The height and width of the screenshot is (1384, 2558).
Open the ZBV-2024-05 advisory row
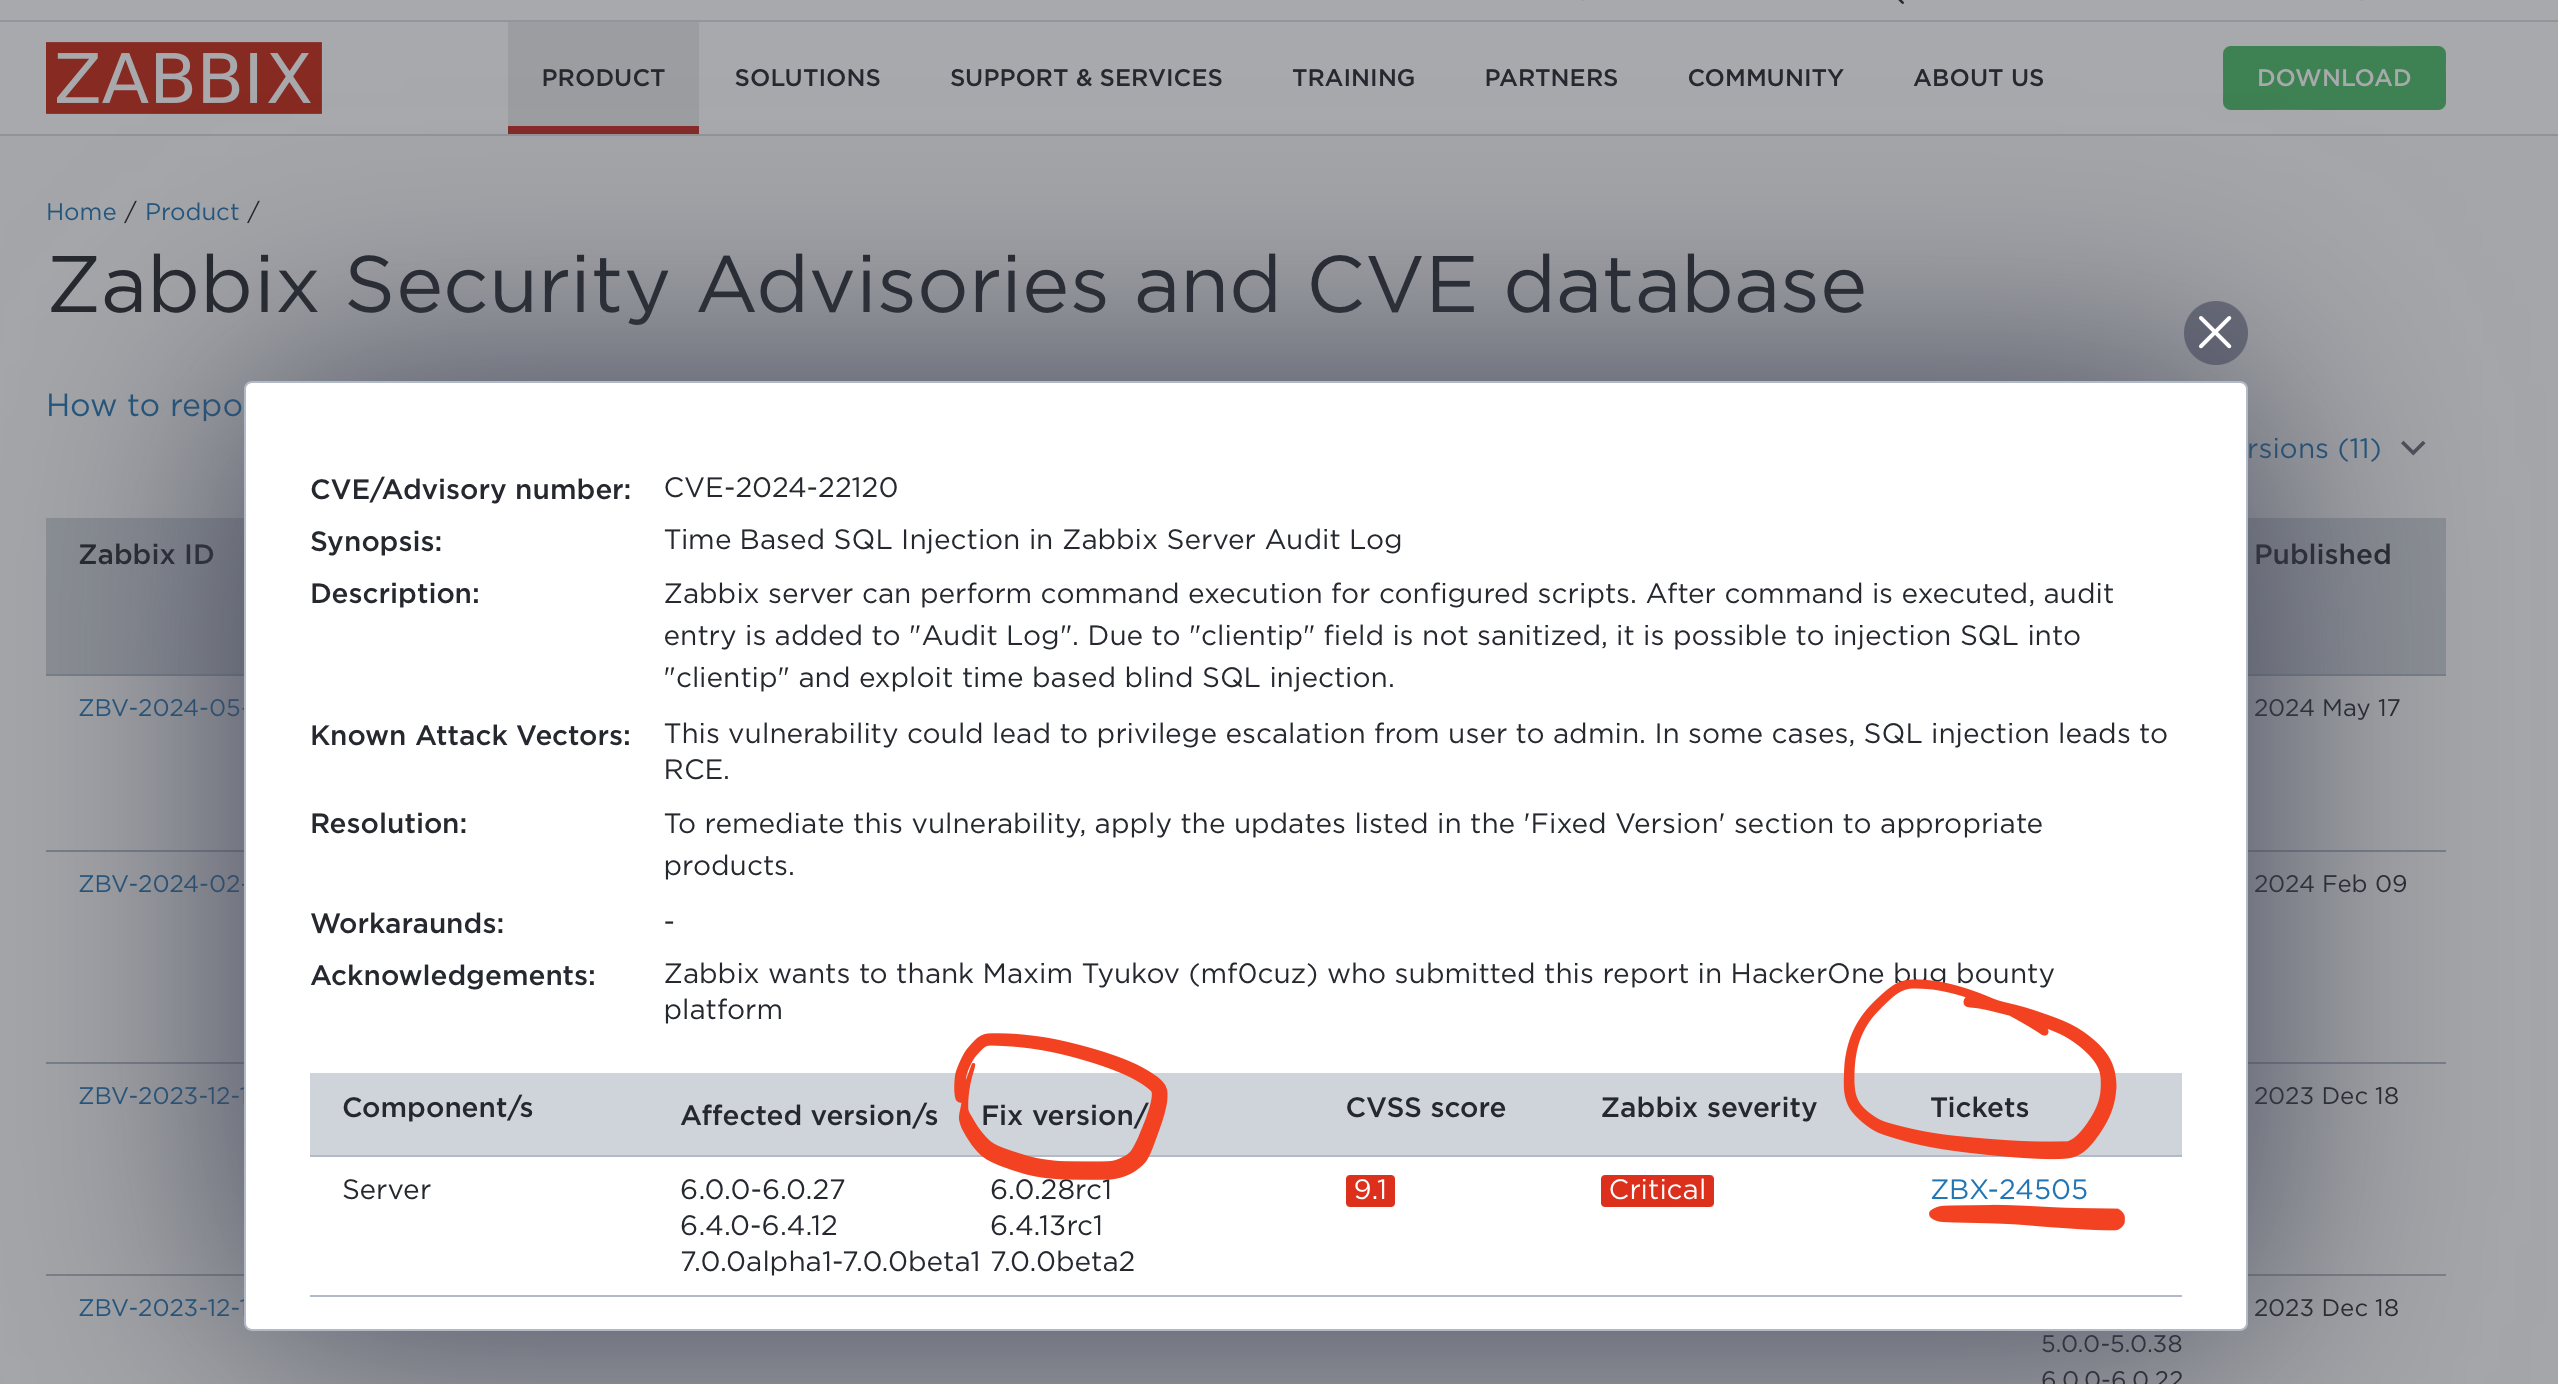pyautogui.click(x=161, y=707)
